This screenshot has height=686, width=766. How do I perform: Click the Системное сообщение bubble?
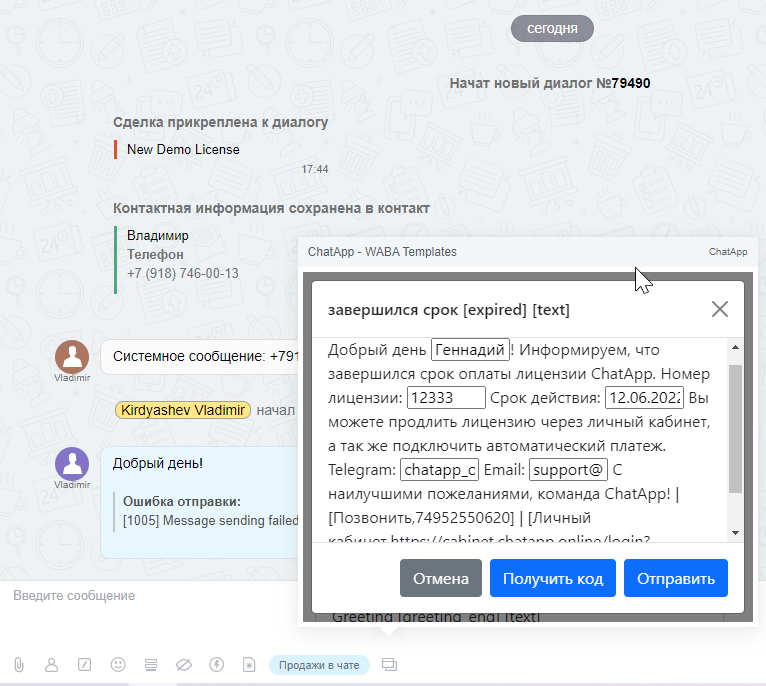(x=200, y=356)
